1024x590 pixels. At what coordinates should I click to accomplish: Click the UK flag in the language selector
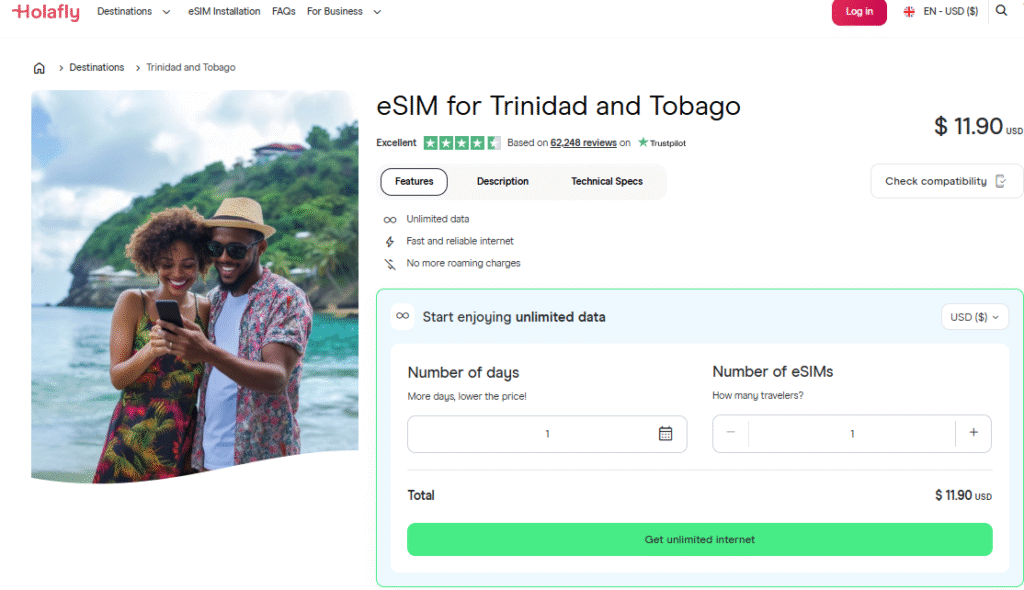908,11
